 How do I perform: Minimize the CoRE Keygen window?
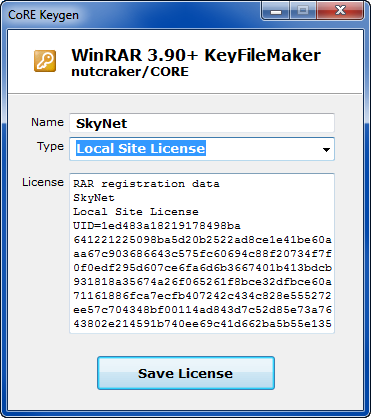(276, 11)
